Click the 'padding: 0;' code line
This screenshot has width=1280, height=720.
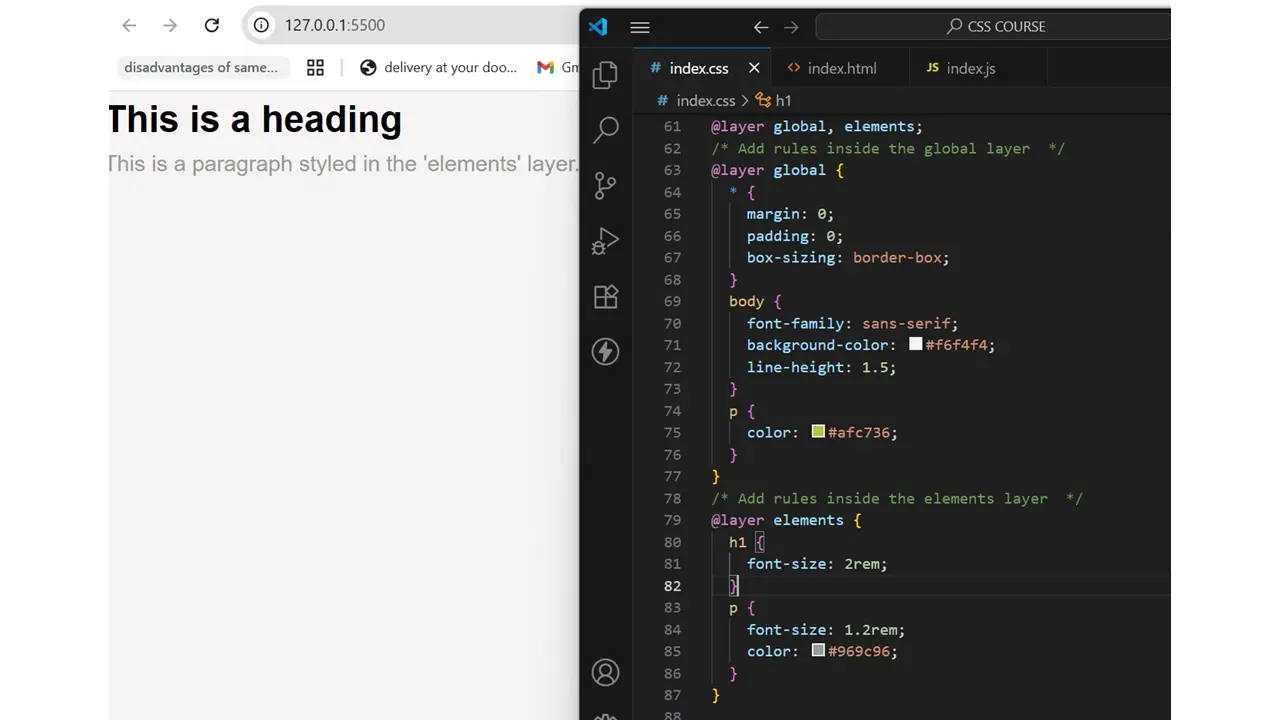(795, 236)
